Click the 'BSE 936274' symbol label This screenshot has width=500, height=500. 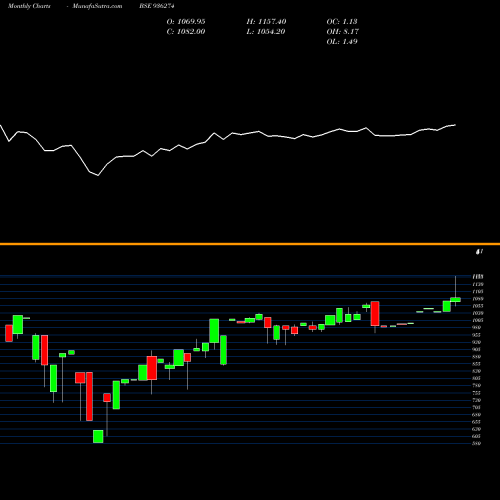157,6
